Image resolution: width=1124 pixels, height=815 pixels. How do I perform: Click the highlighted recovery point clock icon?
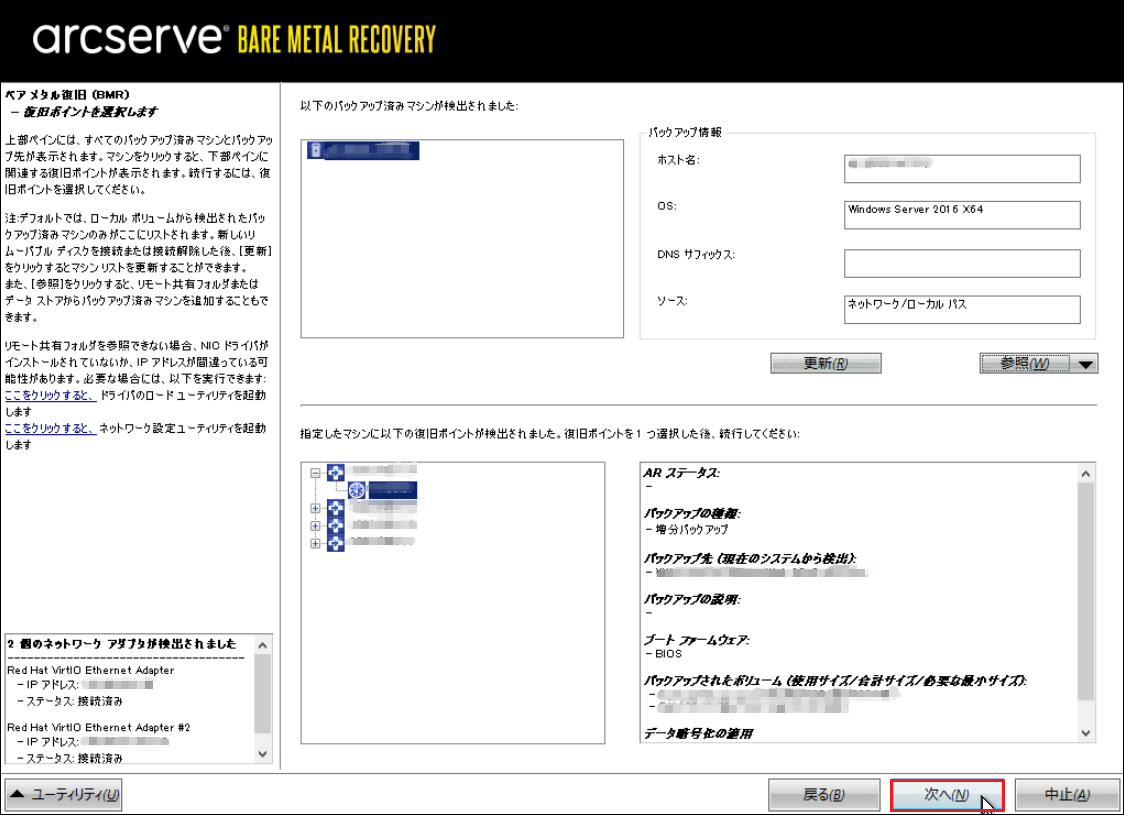tap(357, 490)
